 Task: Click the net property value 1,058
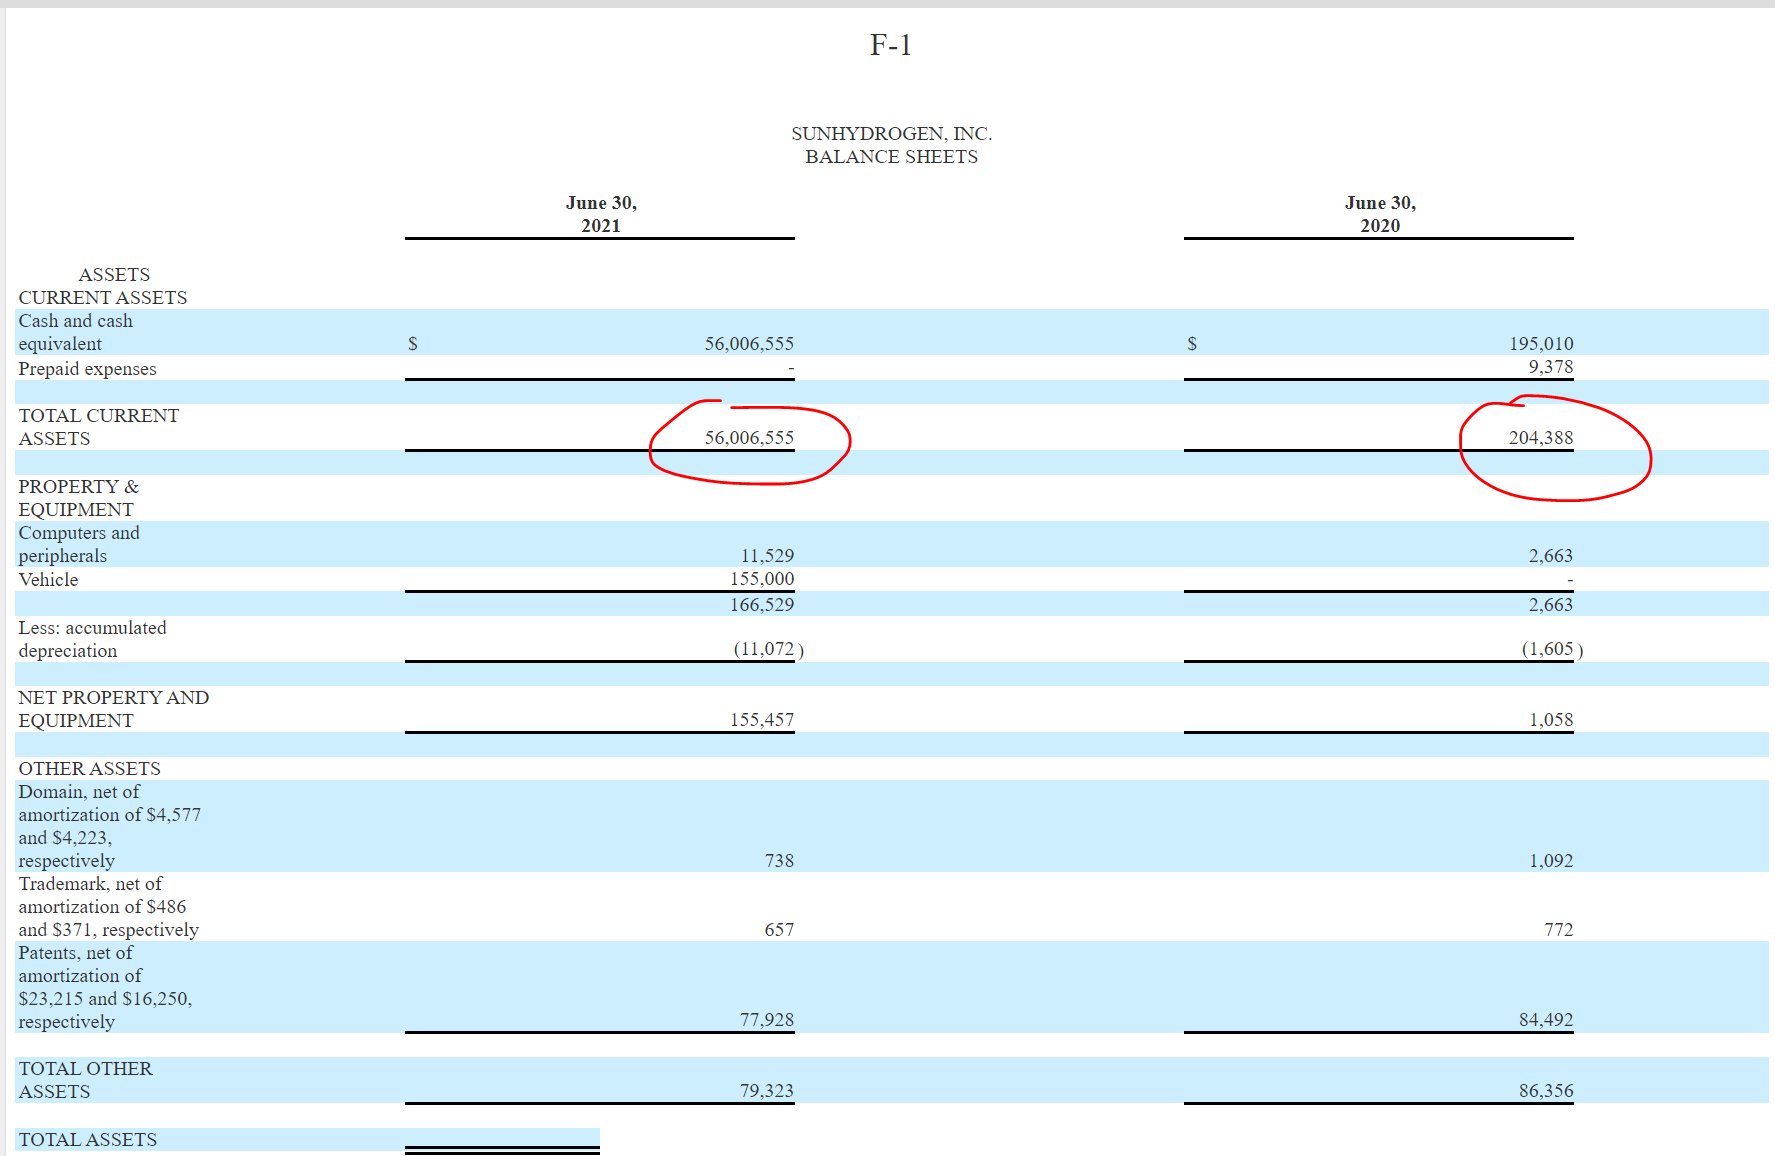pyautogui.click(x=1551, y=719)
